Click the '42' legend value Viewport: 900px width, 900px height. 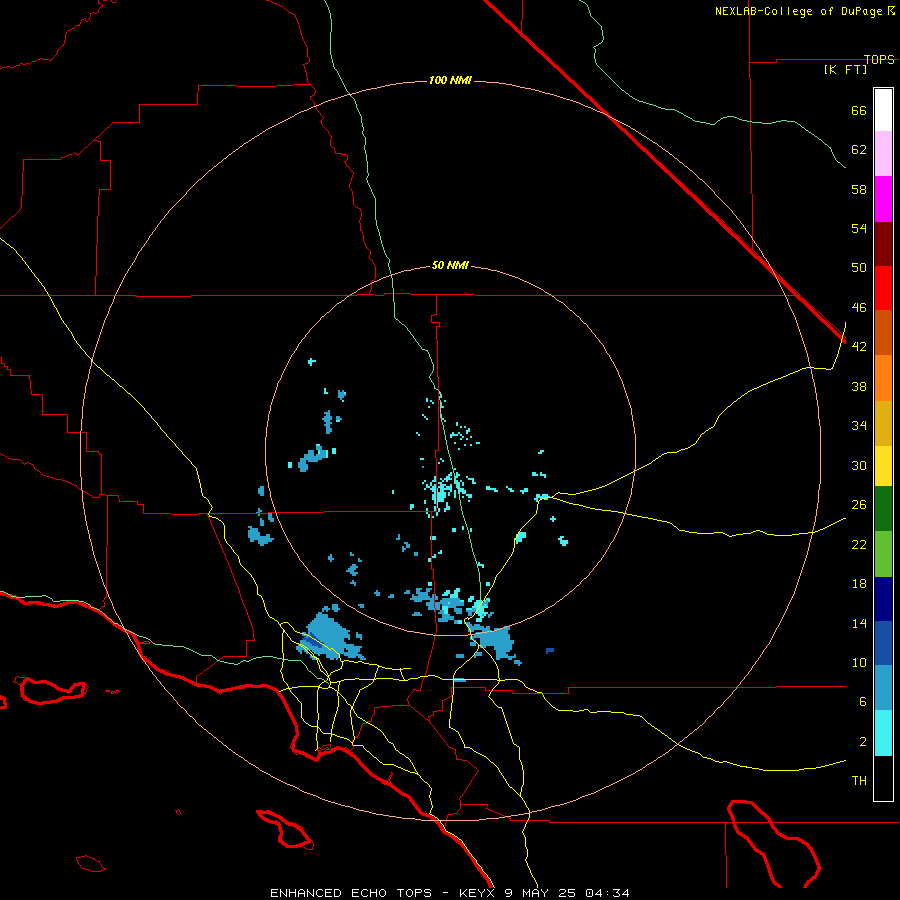[859, 347]
